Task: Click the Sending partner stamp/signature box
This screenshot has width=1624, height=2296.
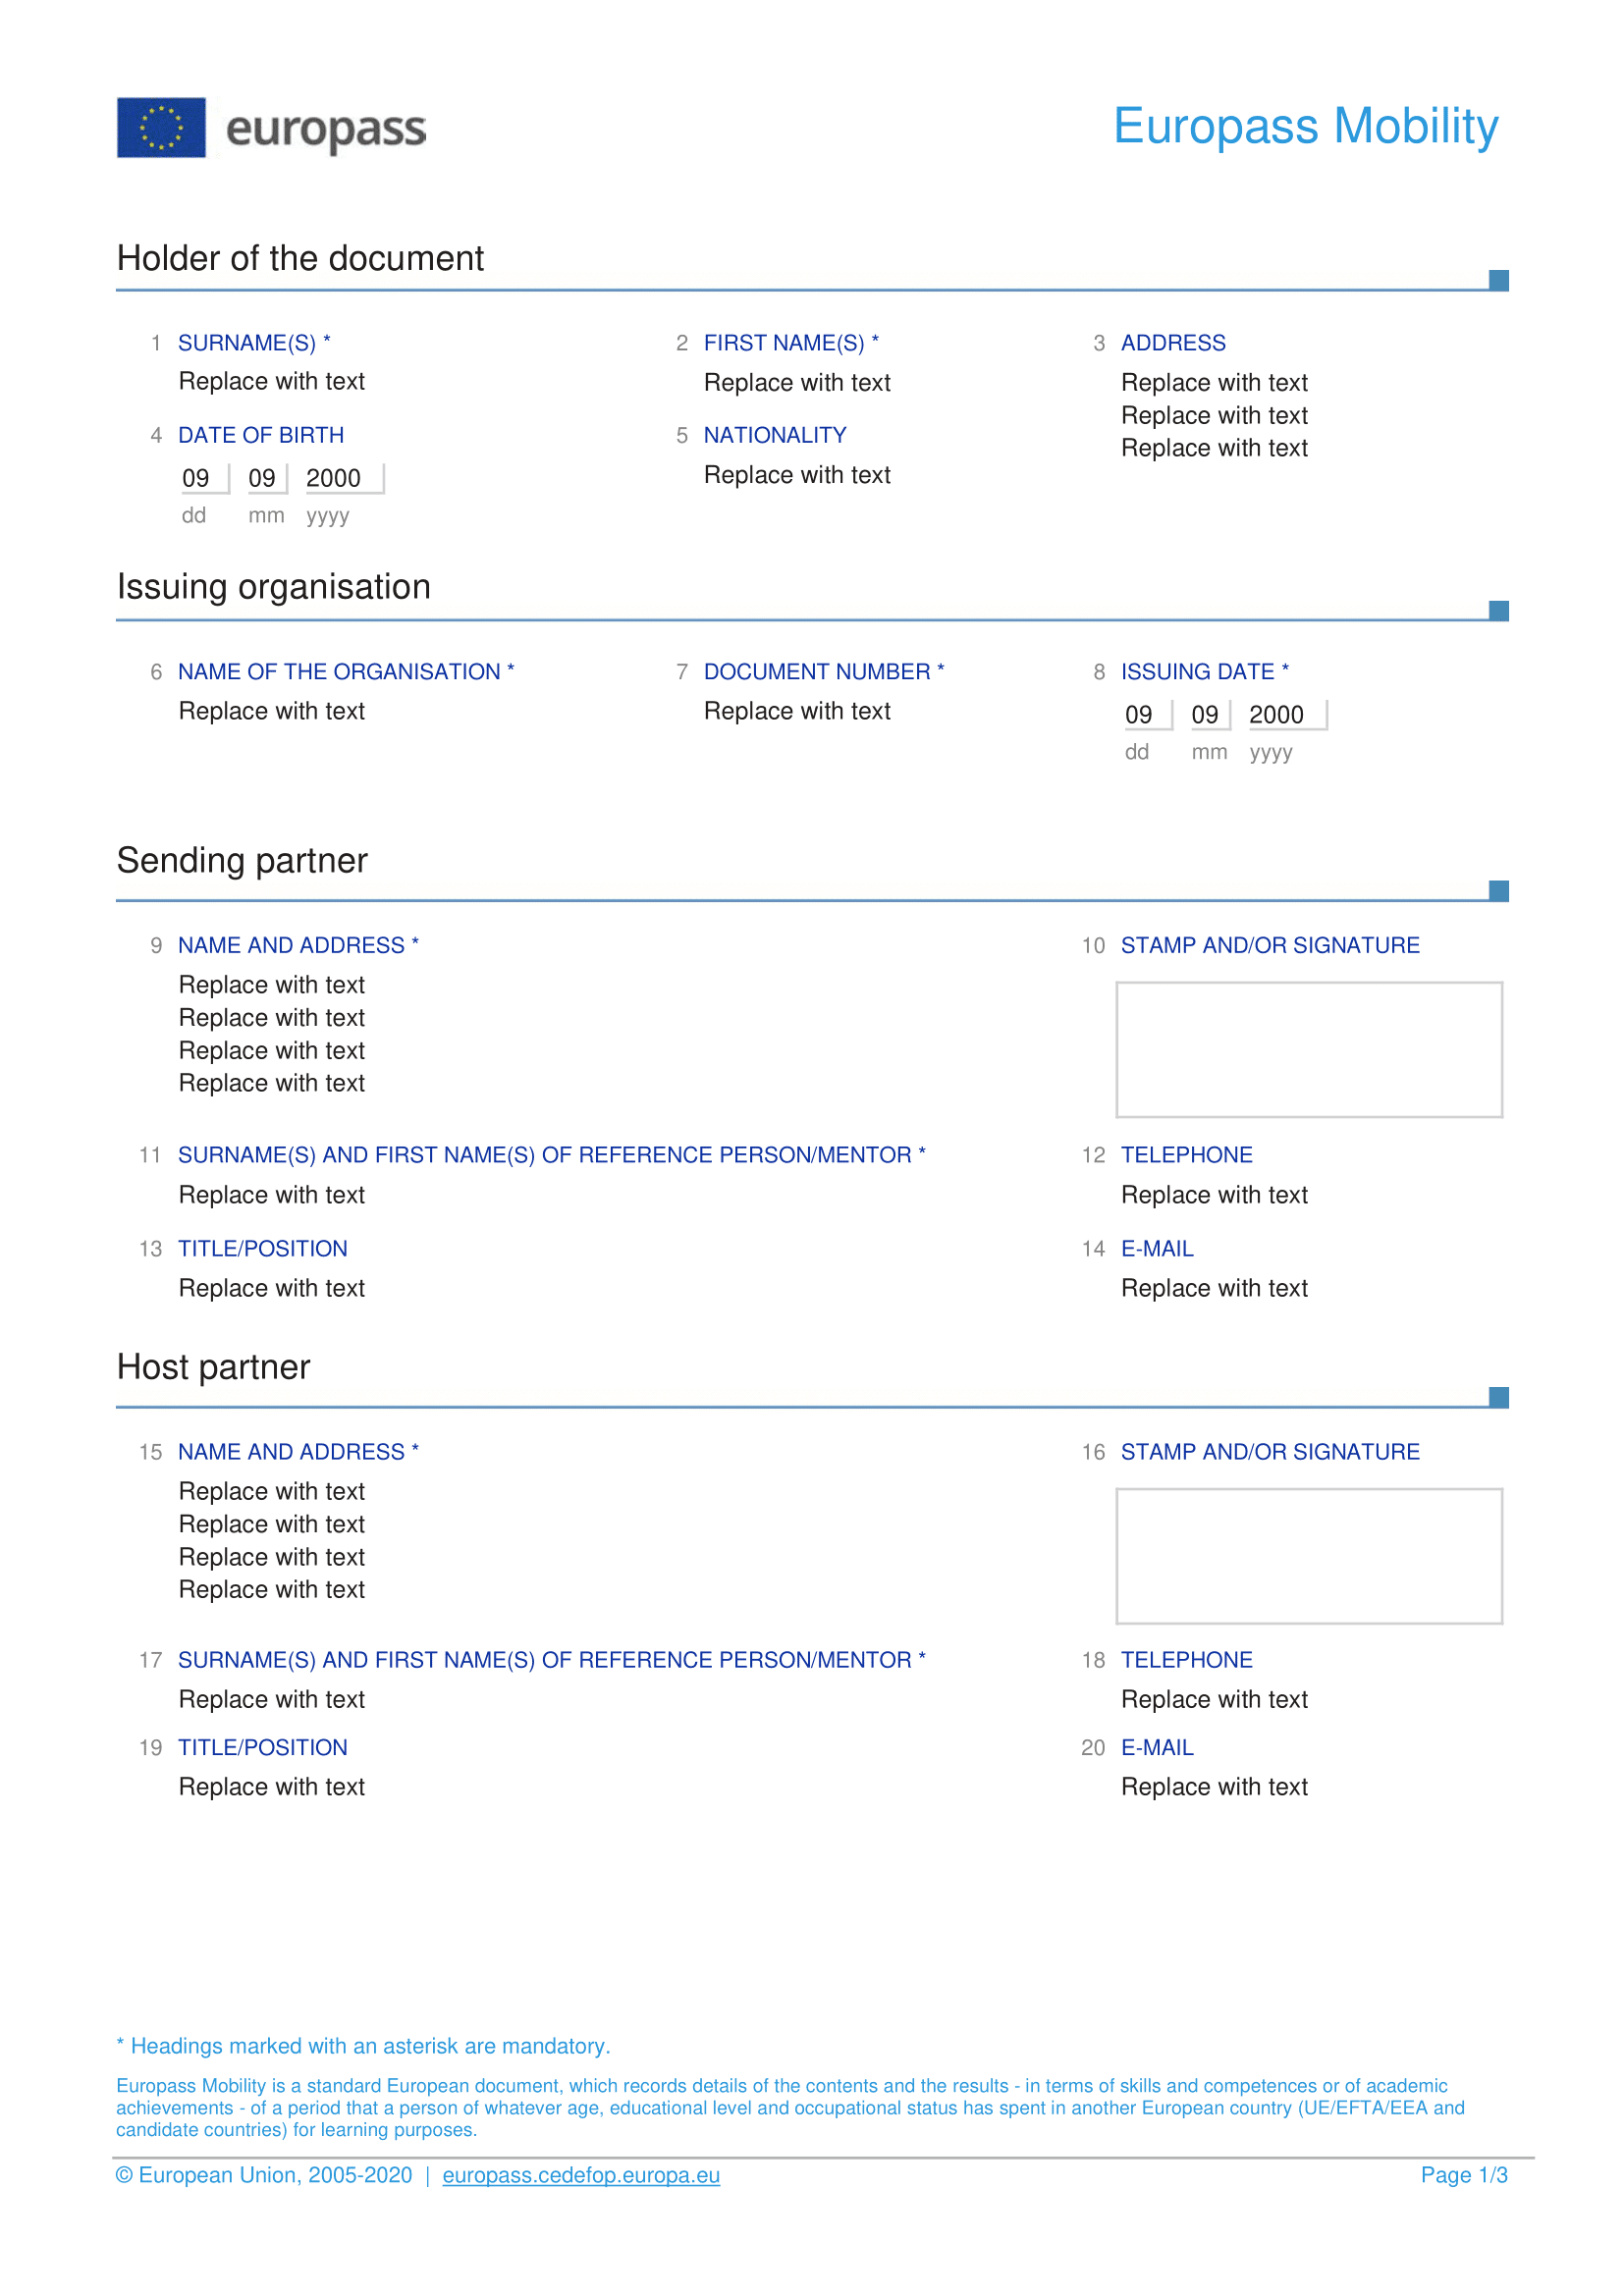Action: pyautogui.click(x=1309, y=1049)
